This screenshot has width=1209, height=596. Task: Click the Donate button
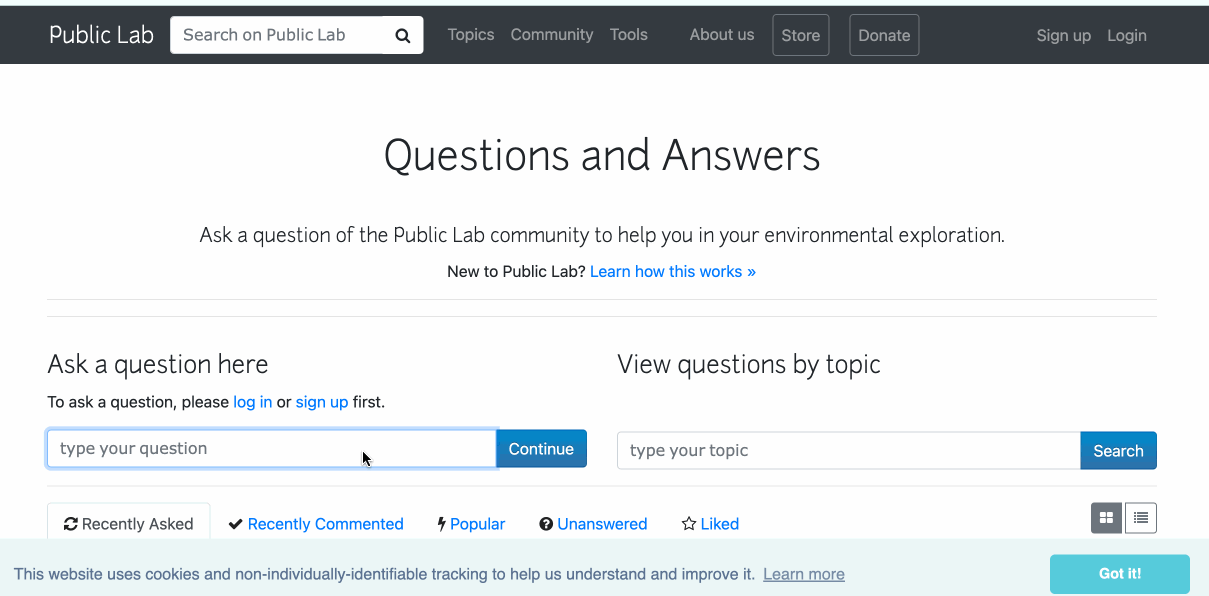point(883,34)
